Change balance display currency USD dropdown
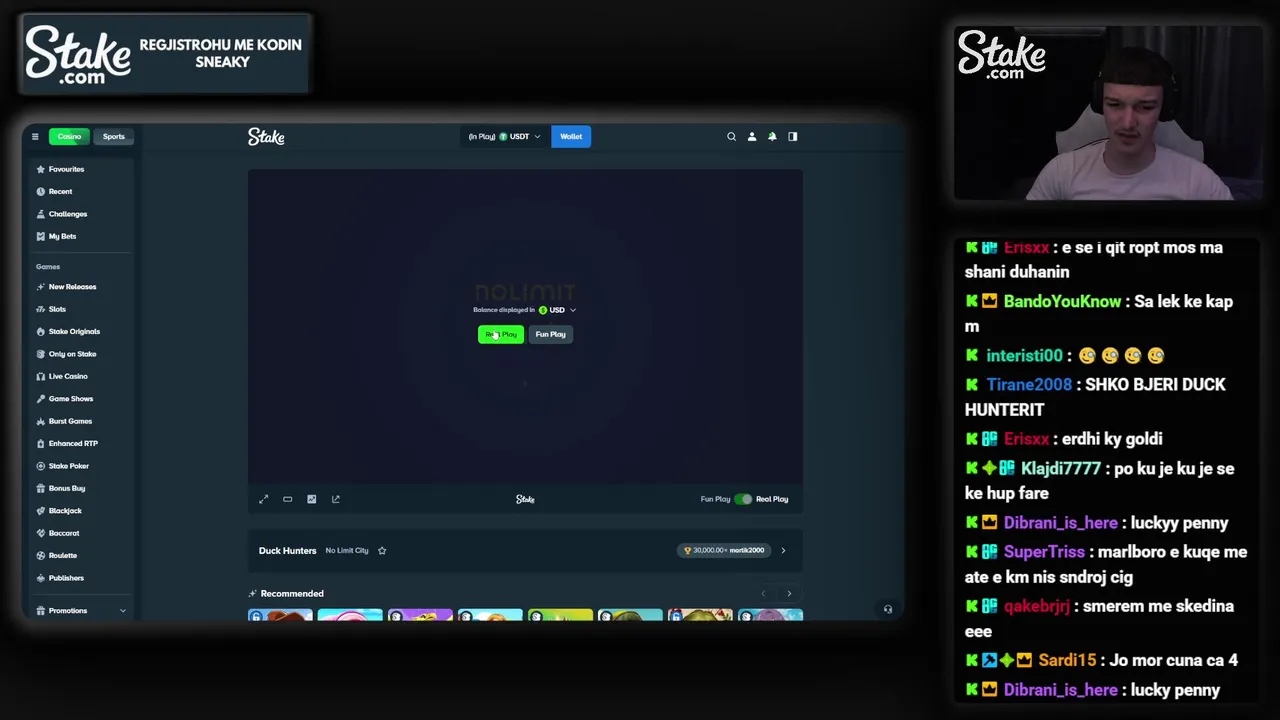 click(x=558, y=310)
